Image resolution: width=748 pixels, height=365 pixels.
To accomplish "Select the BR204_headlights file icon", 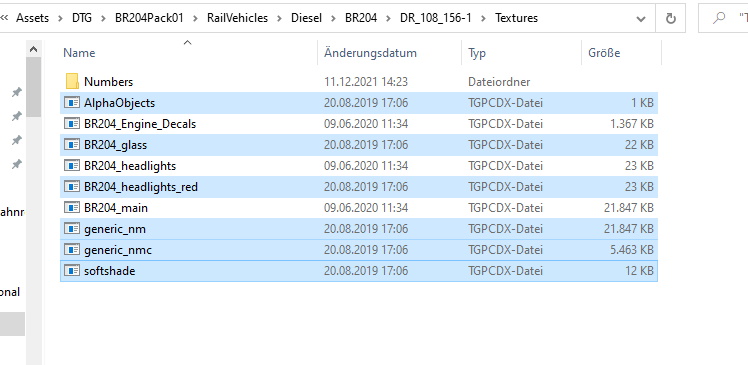I will pos(72,166).
